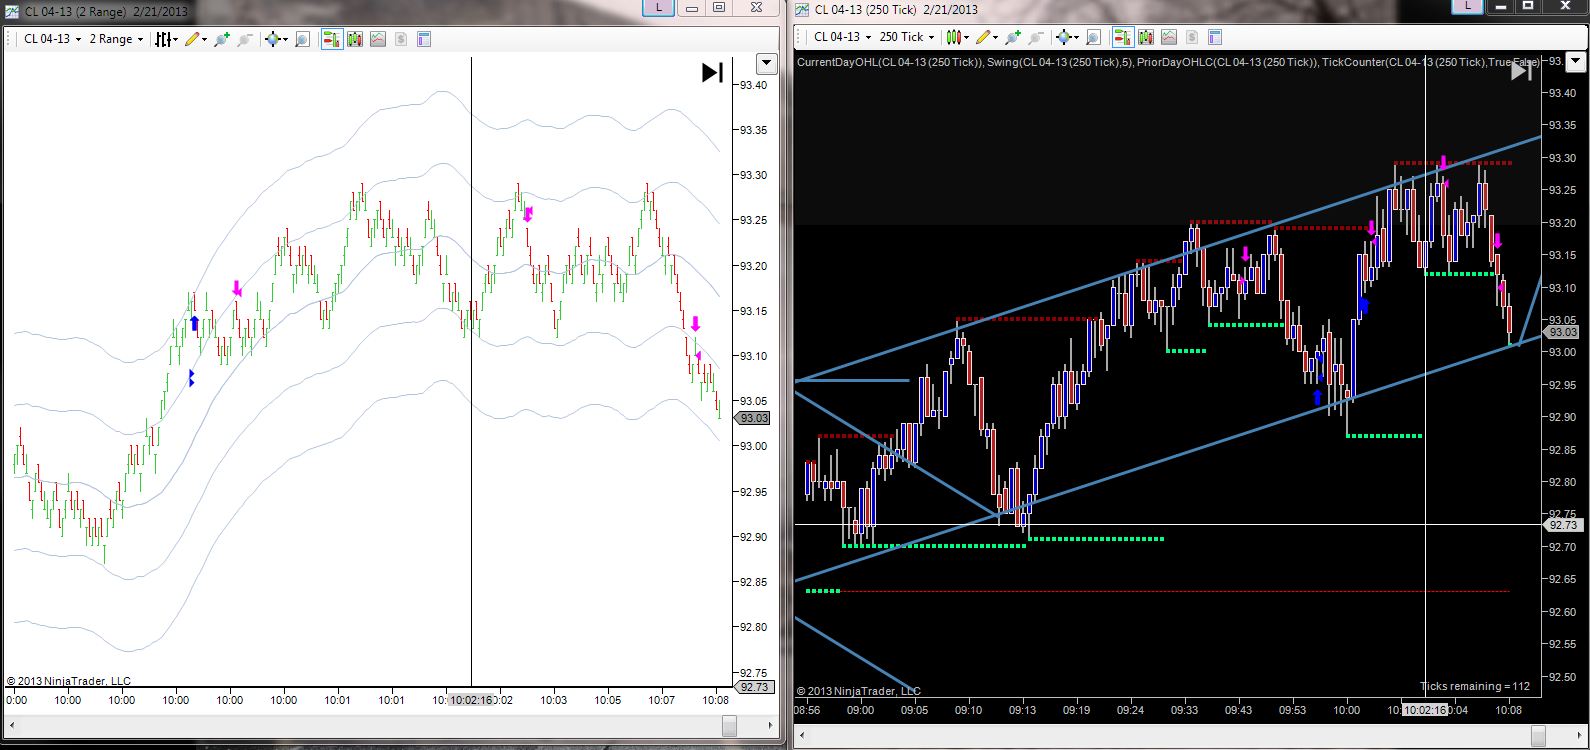
Task: Expand drawing tools dropdown arrow in 2 Range chart
Action: pyautogui.click(x=205, y=40)
